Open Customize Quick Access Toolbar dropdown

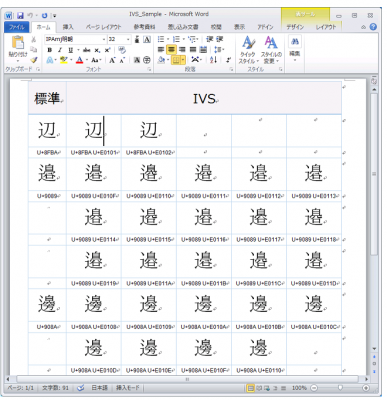coord(55,16)
